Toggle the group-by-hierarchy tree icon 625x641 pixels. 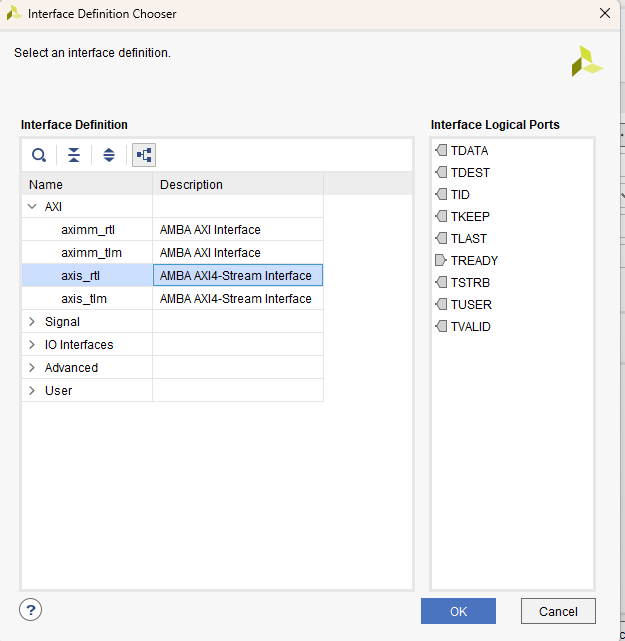(144, 155)
